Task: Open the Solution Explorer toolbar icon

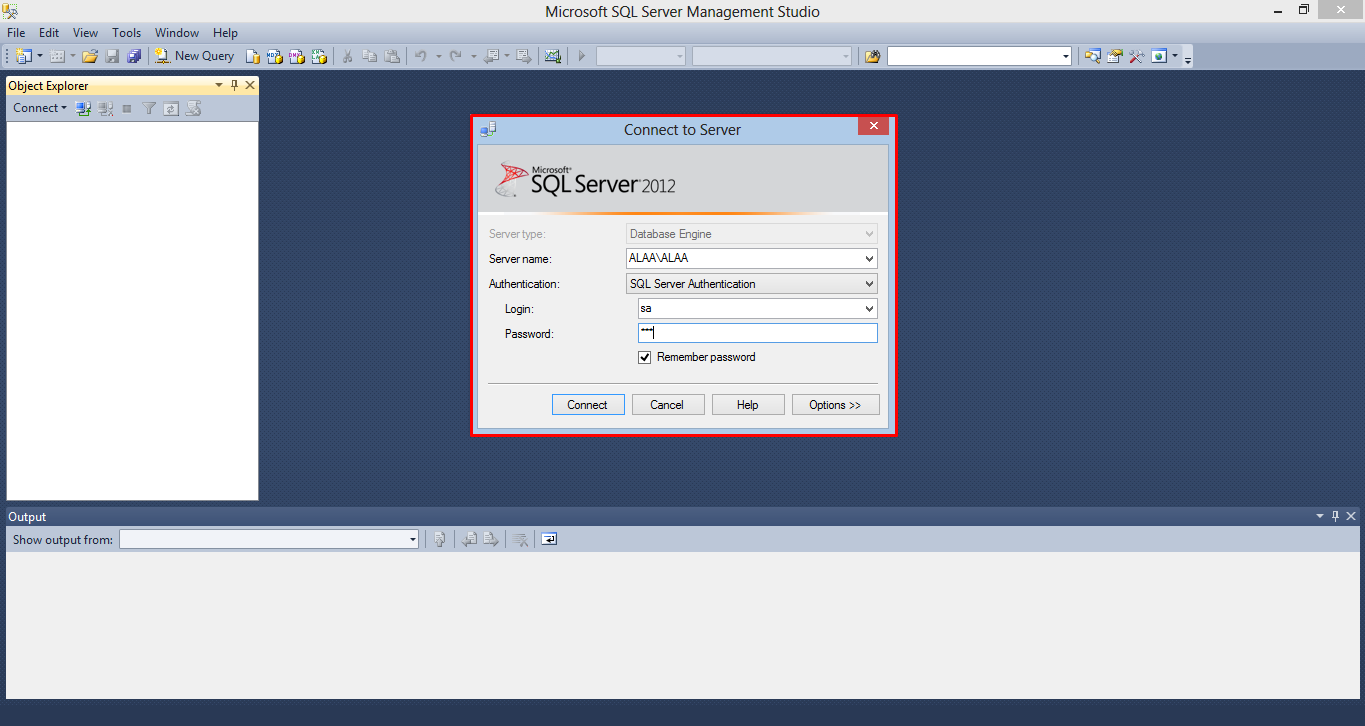Action: [x=1093, y=56]
